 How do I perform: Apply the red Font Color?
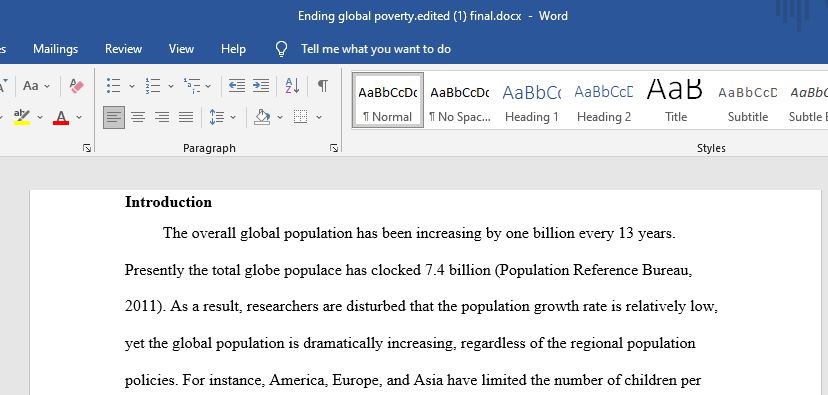(61, 117)
